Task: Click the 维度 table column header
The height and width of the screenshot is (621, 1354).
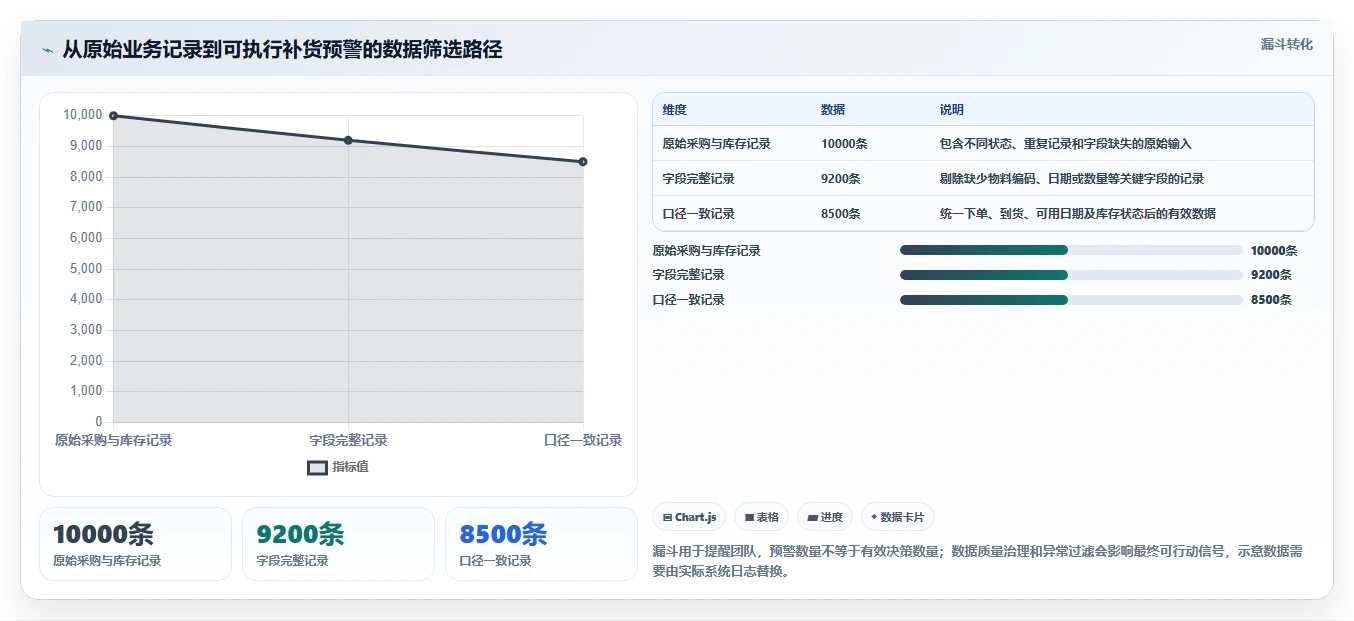Action: (674, 110)
